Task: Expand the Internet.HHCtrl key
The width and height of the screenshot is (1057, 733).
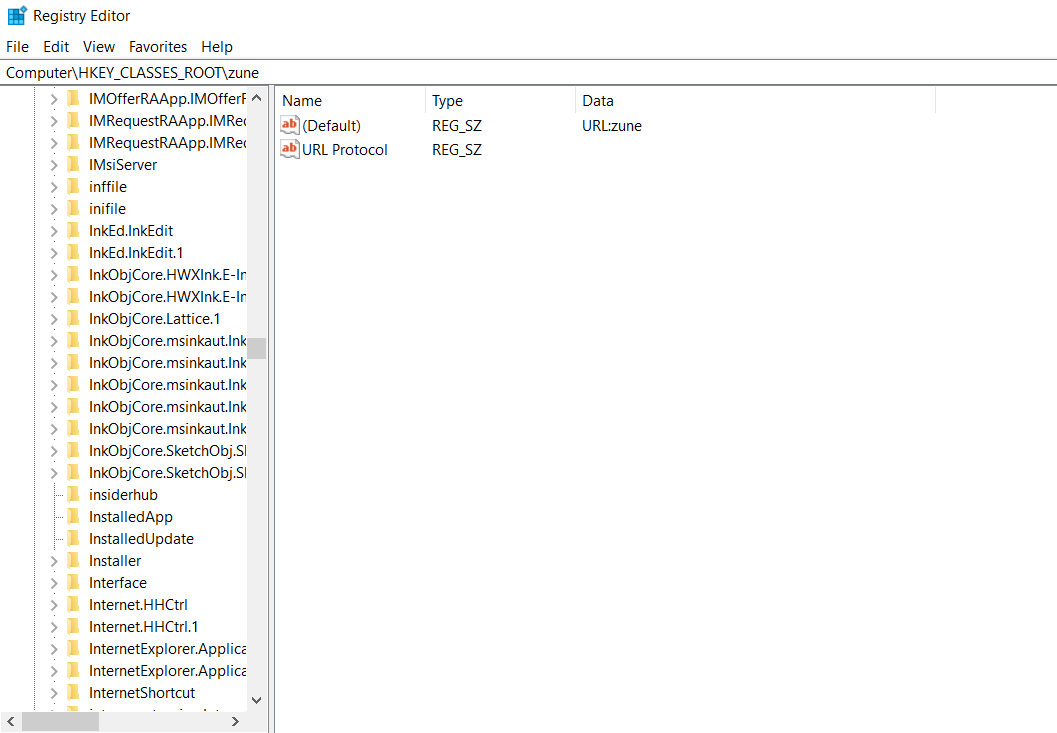Action: click(54, 606)
